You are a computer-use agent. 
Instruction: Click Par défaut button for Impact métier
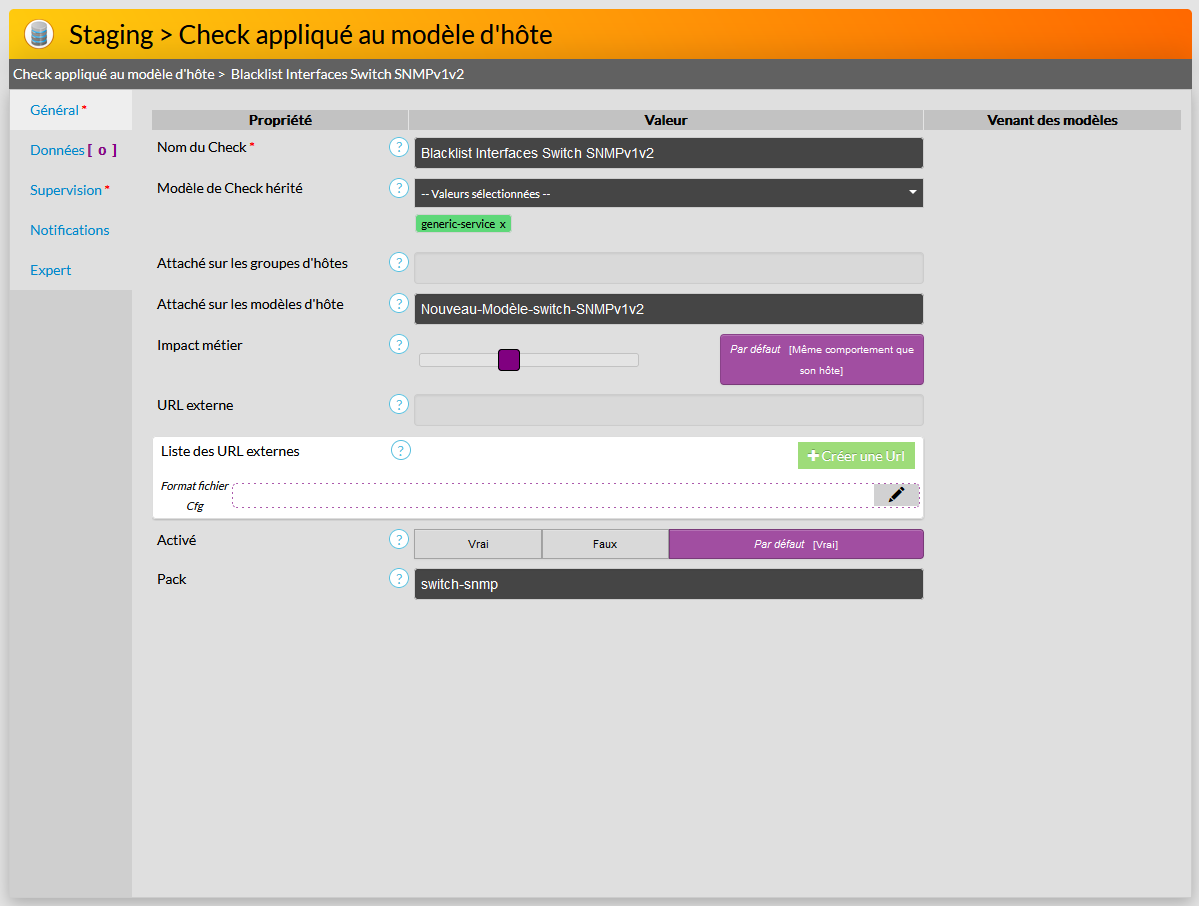click(x=821, y=359)
